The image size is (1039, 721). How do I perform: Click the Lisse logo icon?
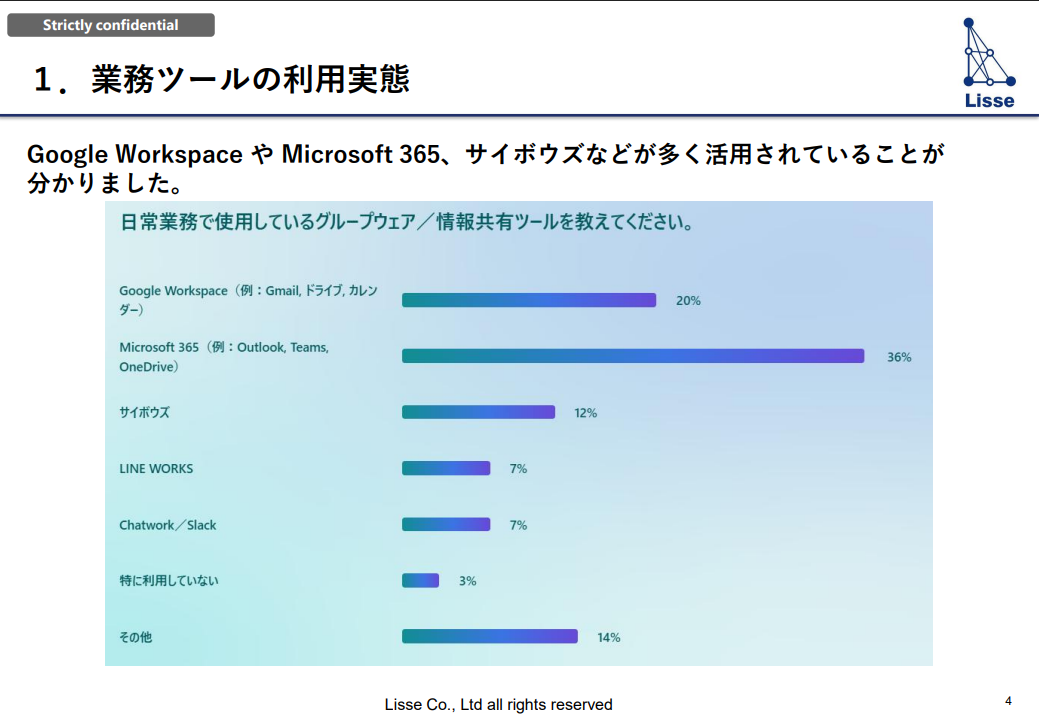pos(988,62)
